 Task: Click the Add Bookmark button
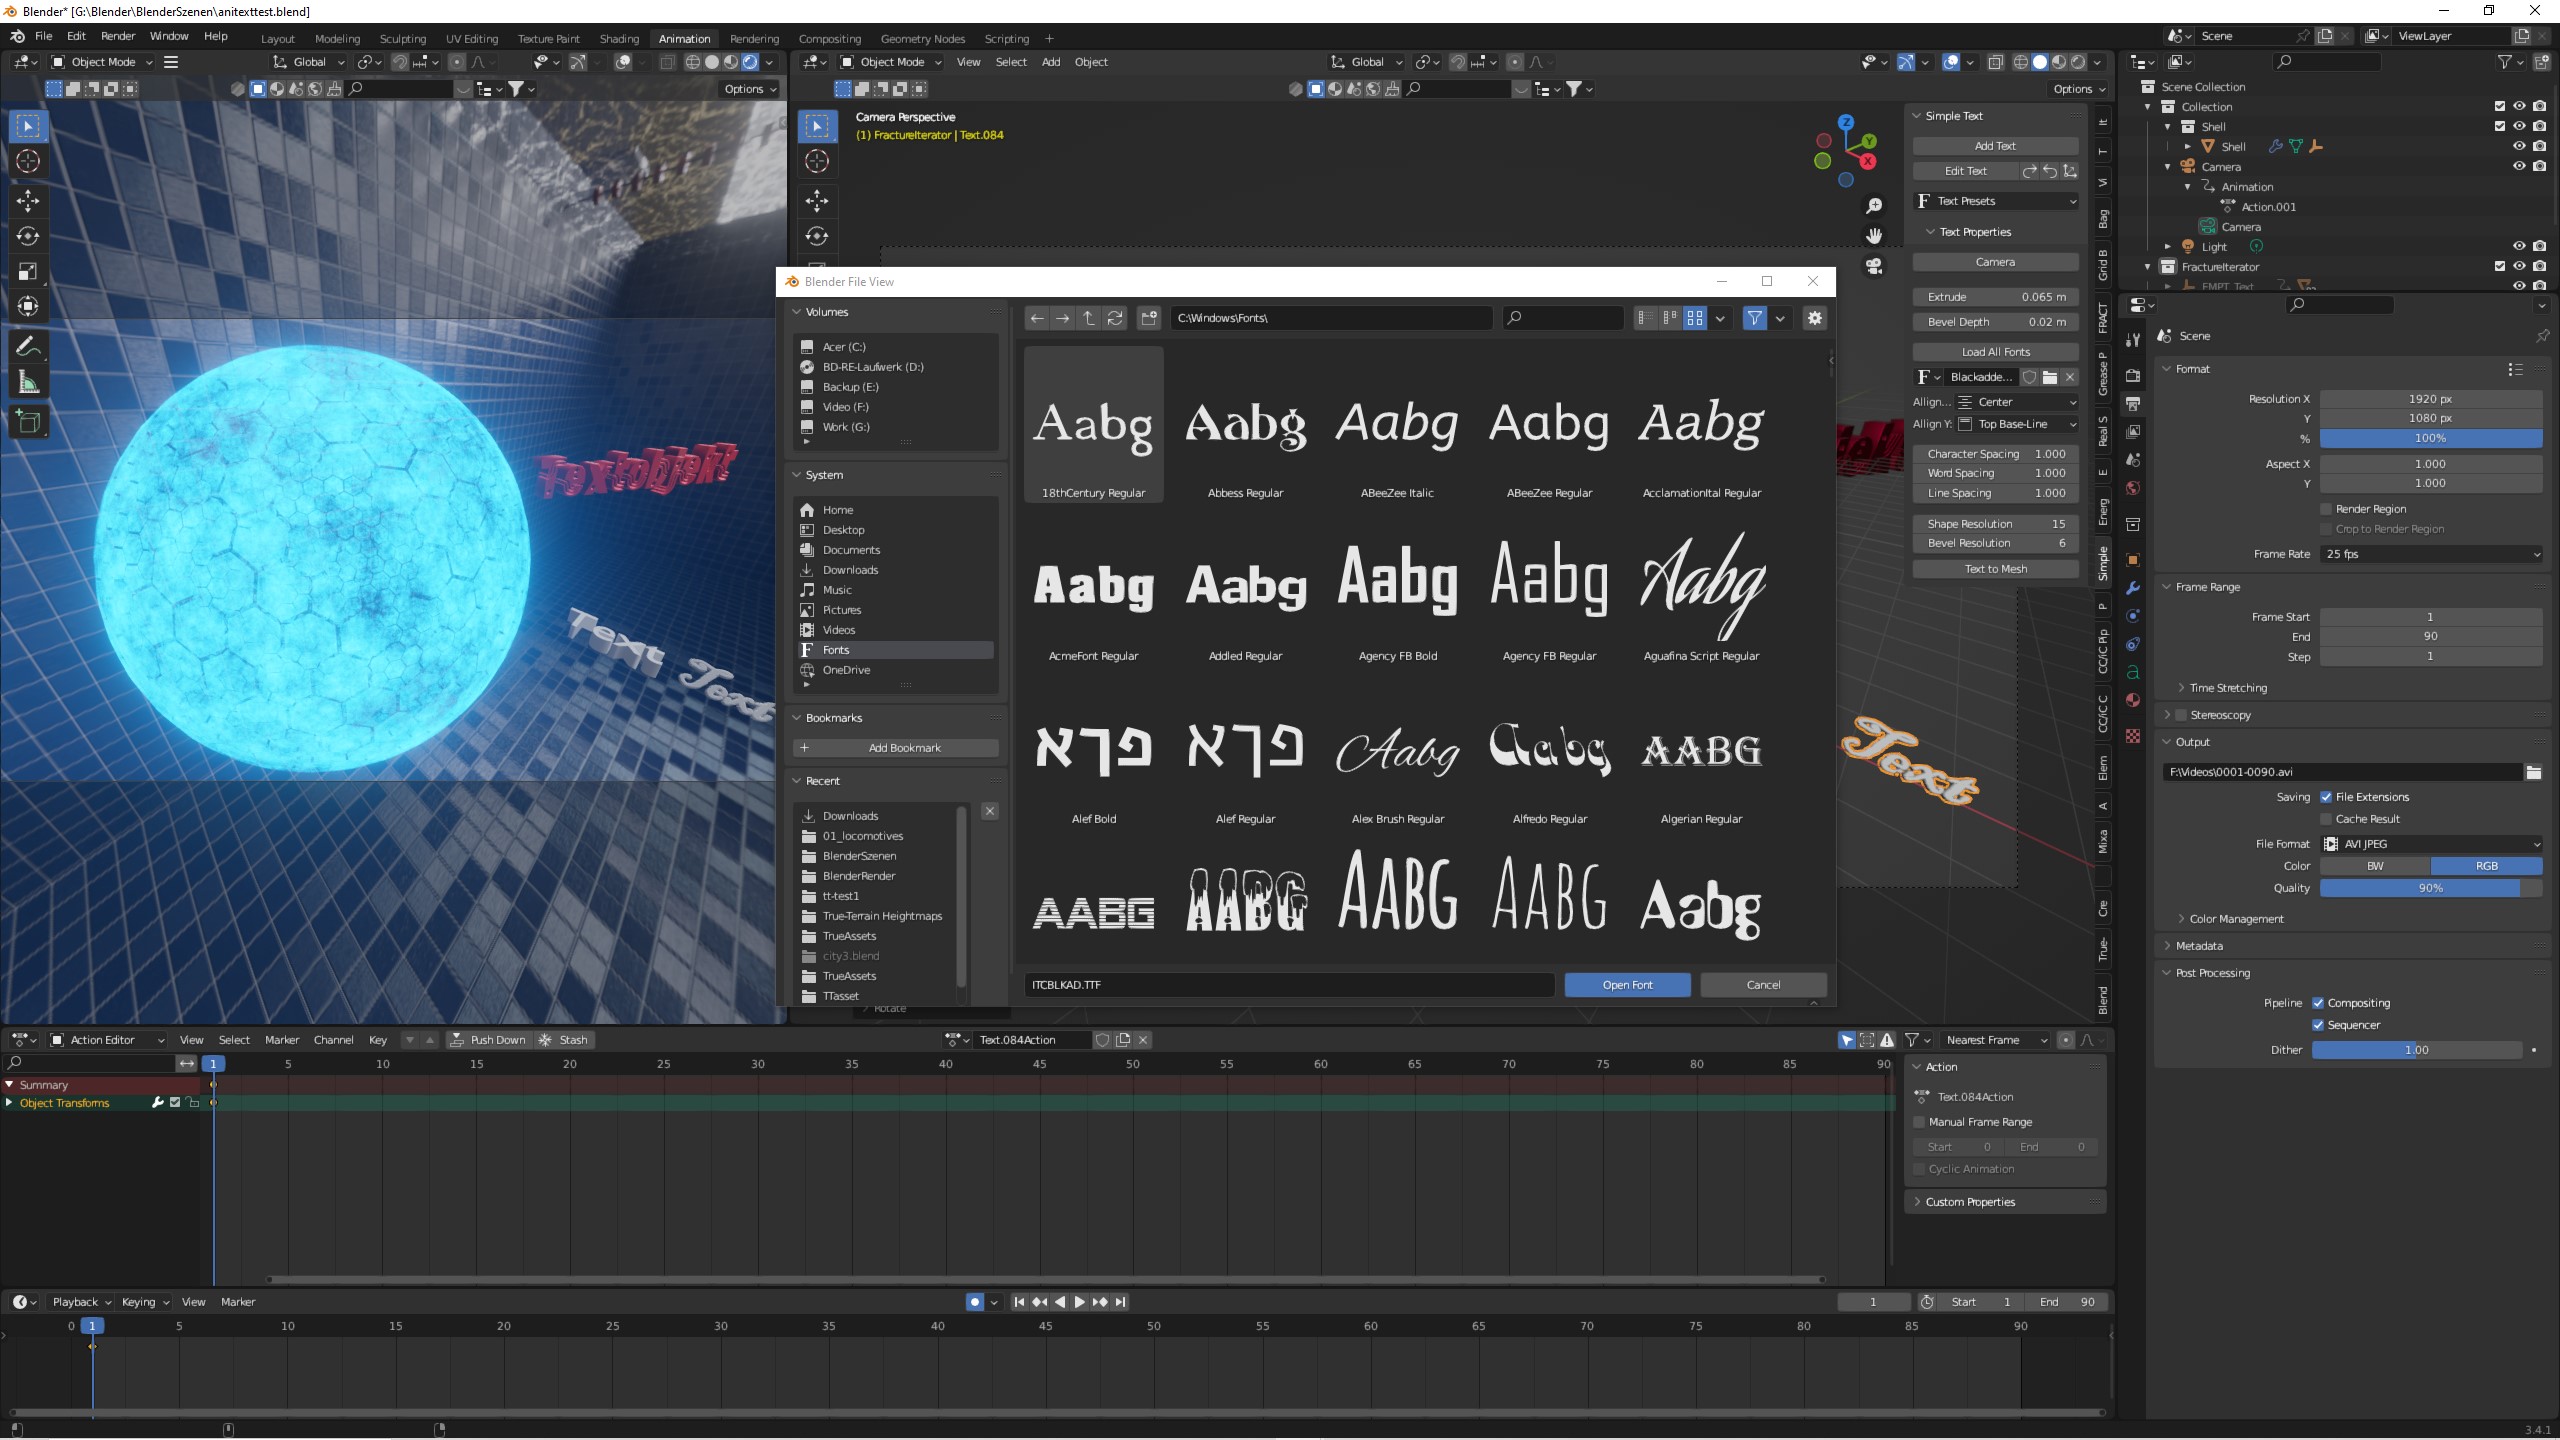pyautogui.click(x=896, y=748)
